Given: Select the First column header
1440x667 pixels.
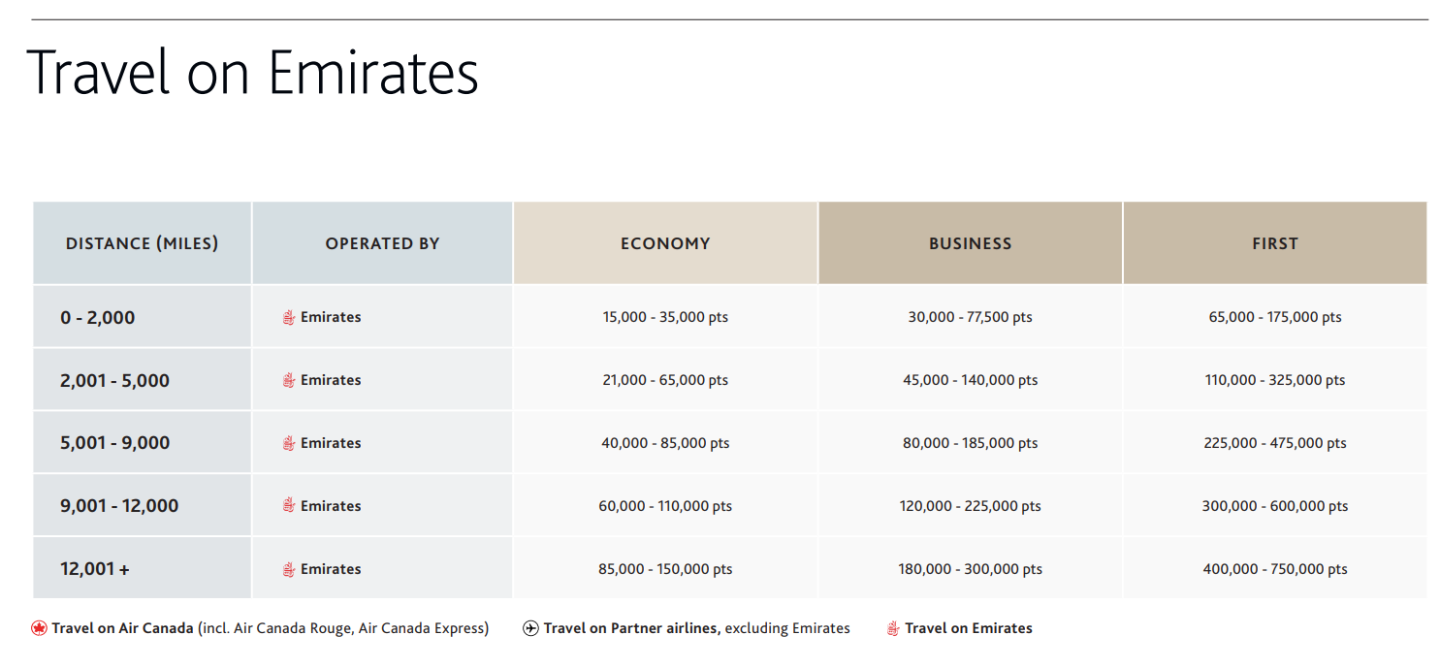Looking at the screenshot, I should tap(1275, 243).
